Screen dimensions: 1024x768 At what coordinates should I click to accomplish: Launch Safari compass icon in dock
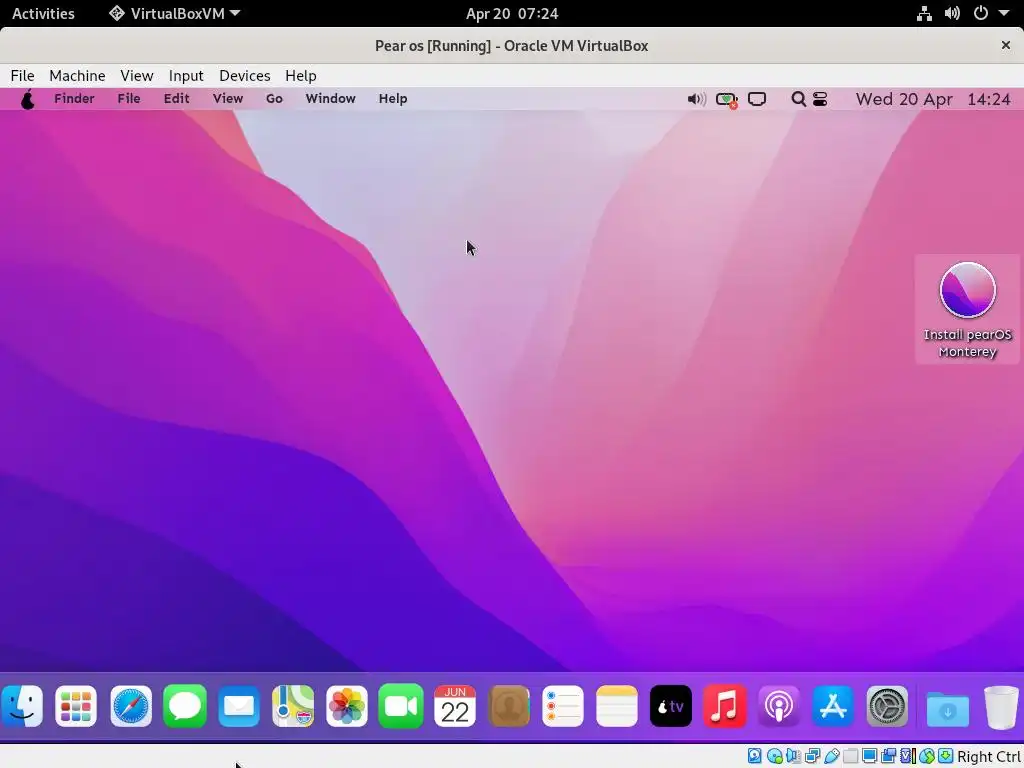click(x=131, y=706)
